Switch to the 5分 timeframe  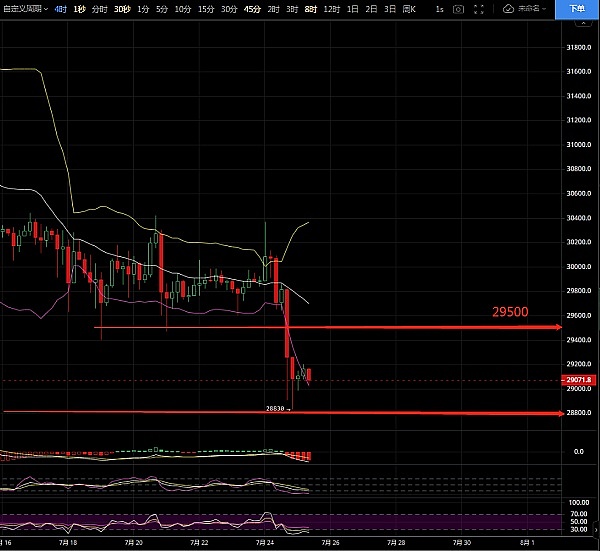[162, 9]
